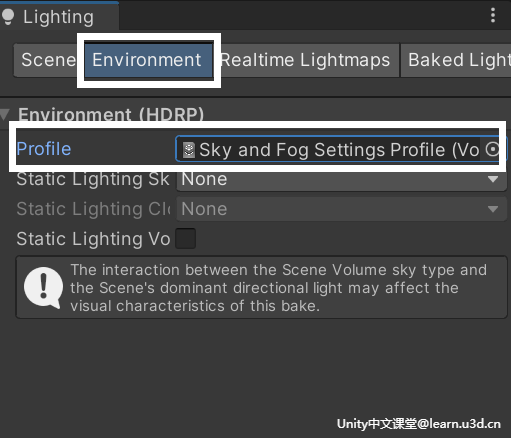This screenshot has height=438, width=511.
Task: Collapse the Environment (HDRP) section
Action: coord(5,114)
